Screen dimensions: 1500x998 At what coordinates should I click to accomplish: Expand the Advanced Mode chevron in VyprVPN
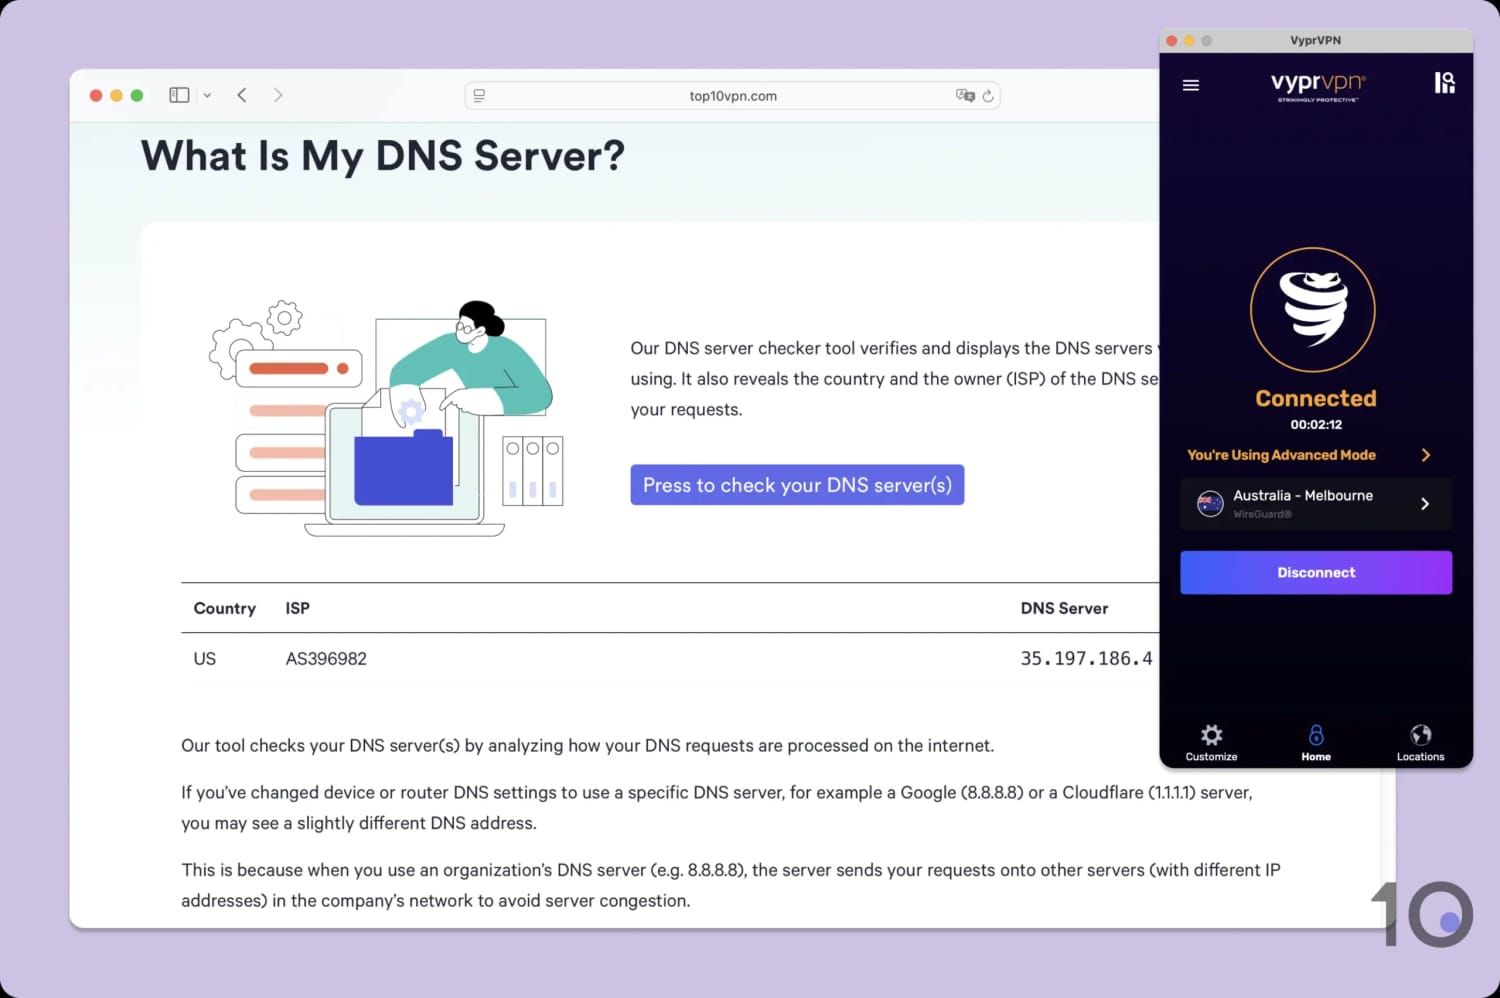1426,455
